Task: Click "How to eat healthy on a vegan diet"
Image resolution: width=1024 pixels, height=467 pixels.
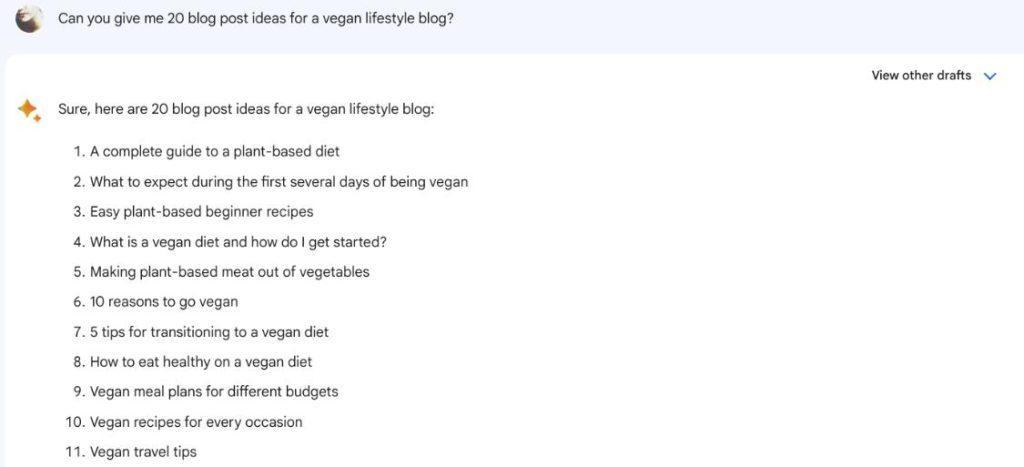Action: pyautogui.click(x=201, y=362)
